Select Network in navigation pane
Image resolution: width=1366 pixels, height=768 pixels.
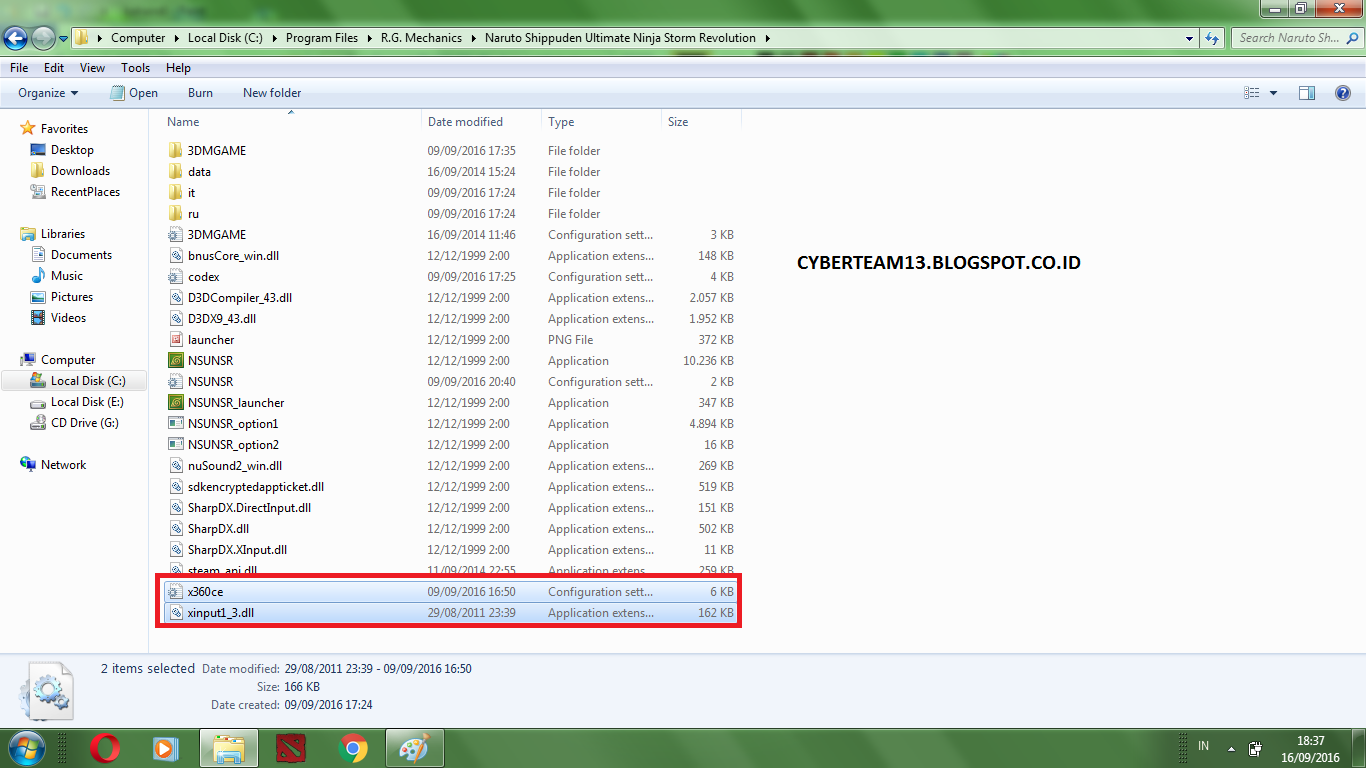click(63, 465)
